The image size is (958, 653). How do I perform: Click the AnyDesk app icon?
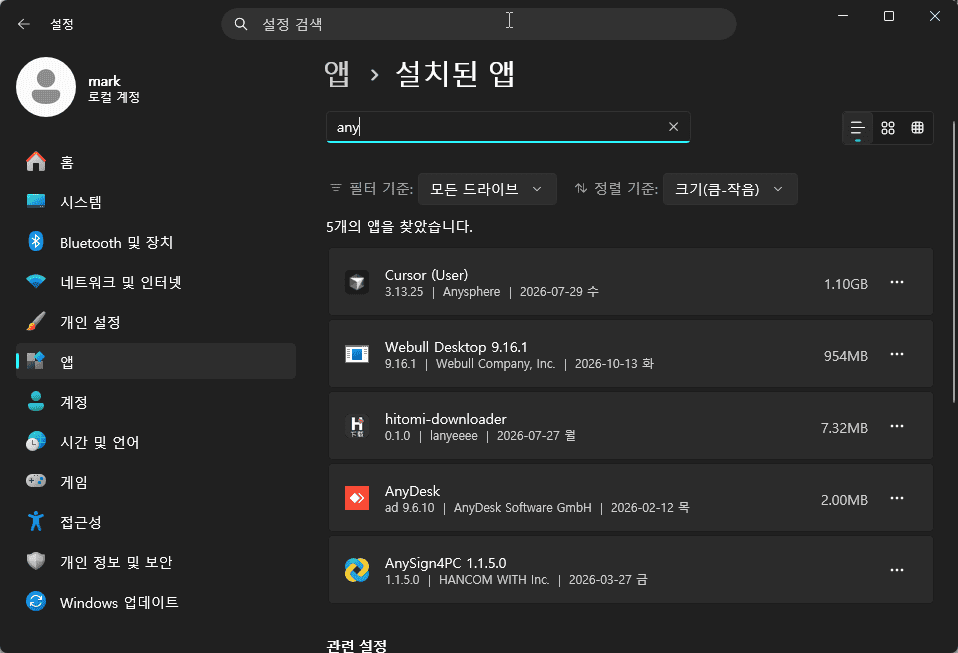pos(357,498)
